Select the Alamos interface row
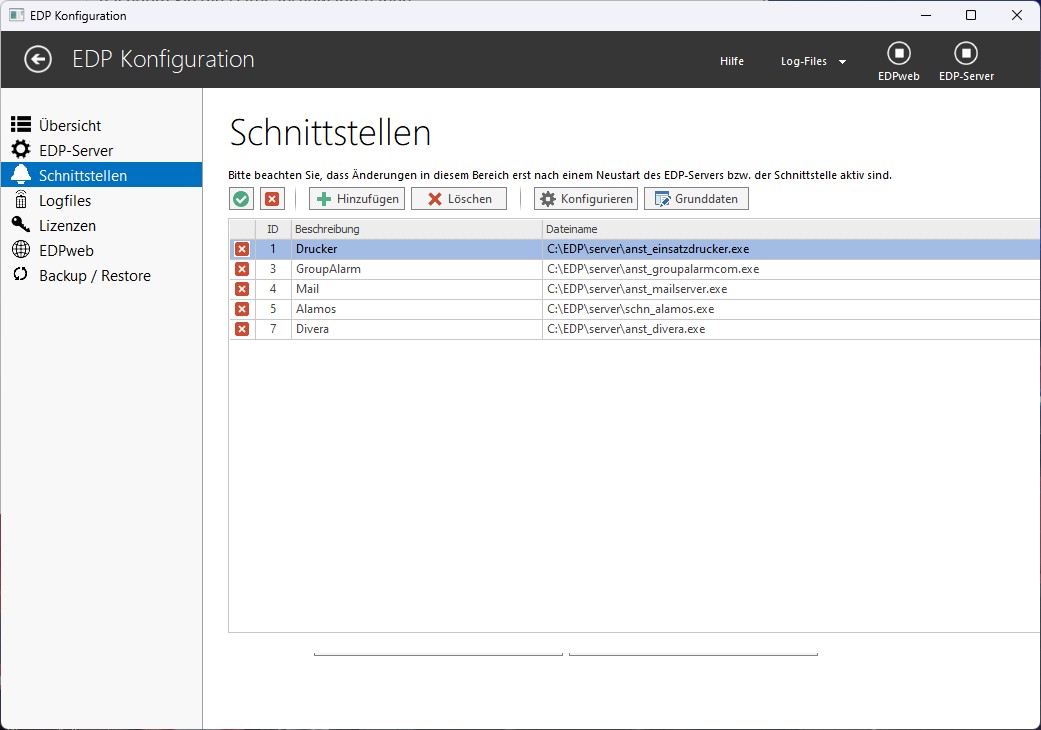Screen dimensions: 1041x730 (x=635, y=309)
